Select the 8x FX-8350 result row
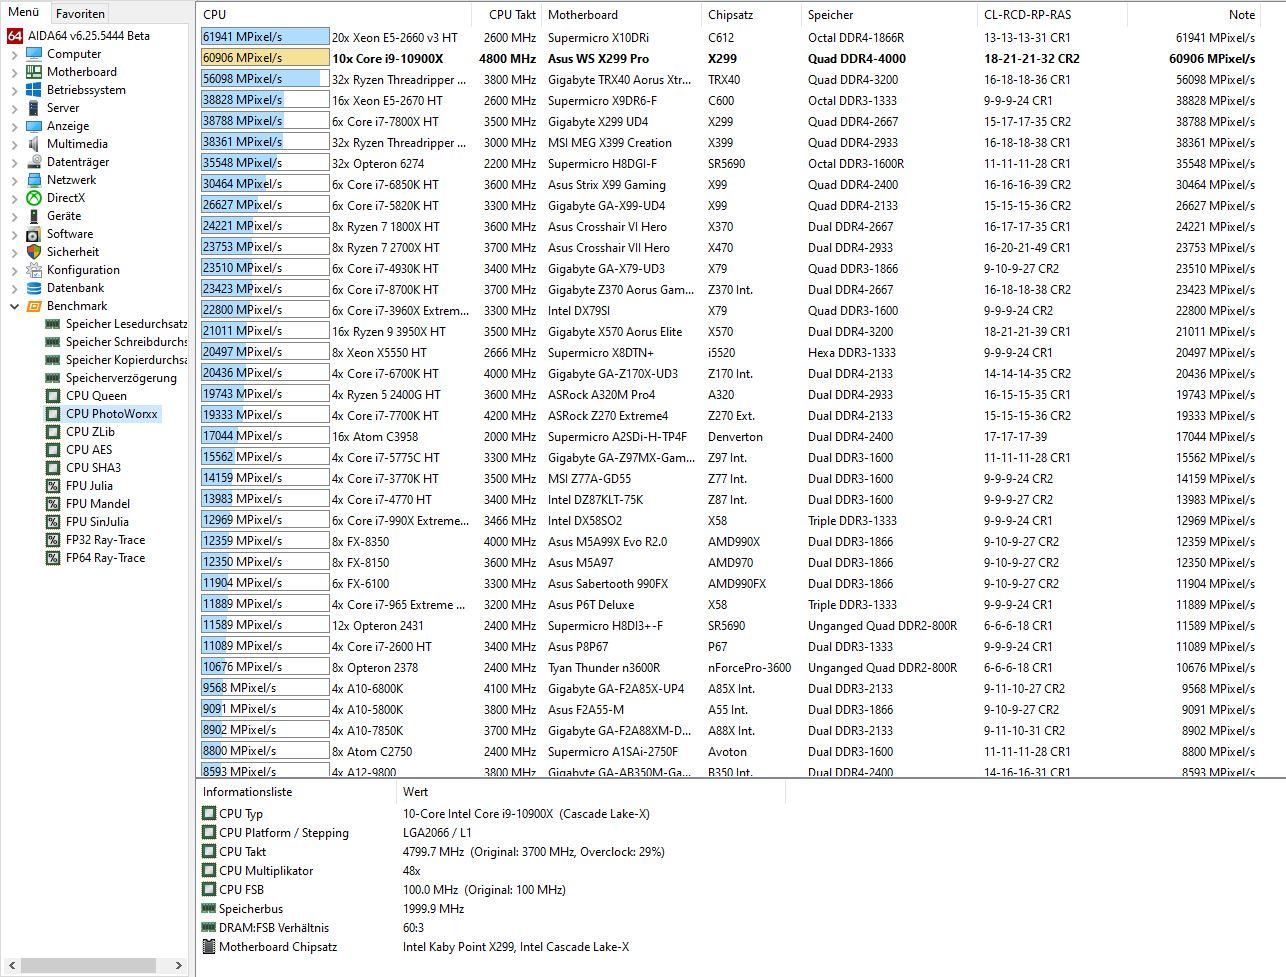The height and width of the screenshot is (977, 1286). 728,541
